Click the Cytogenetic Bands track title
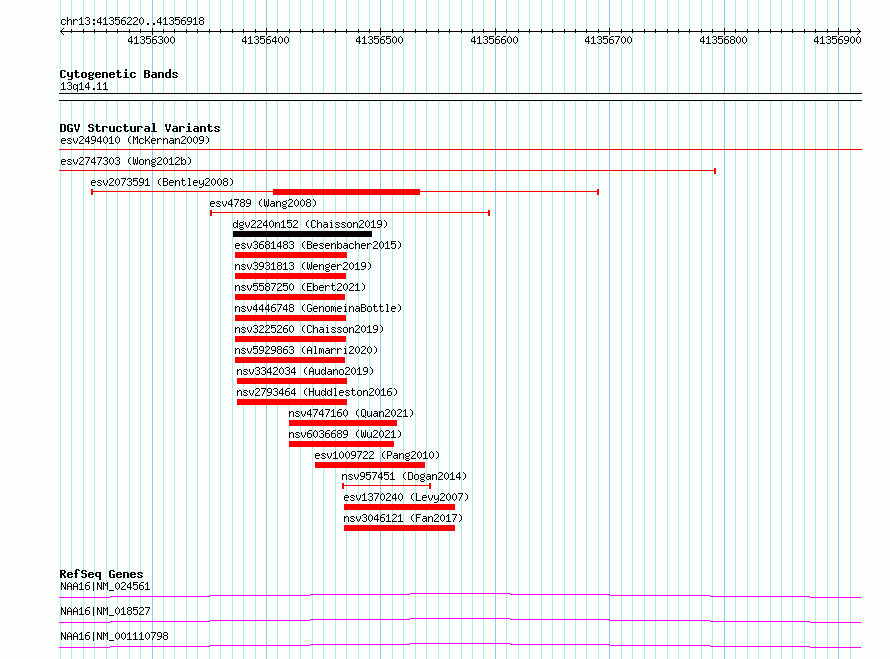The height and width of the screenshot is (659, 890). coord(119,74)
